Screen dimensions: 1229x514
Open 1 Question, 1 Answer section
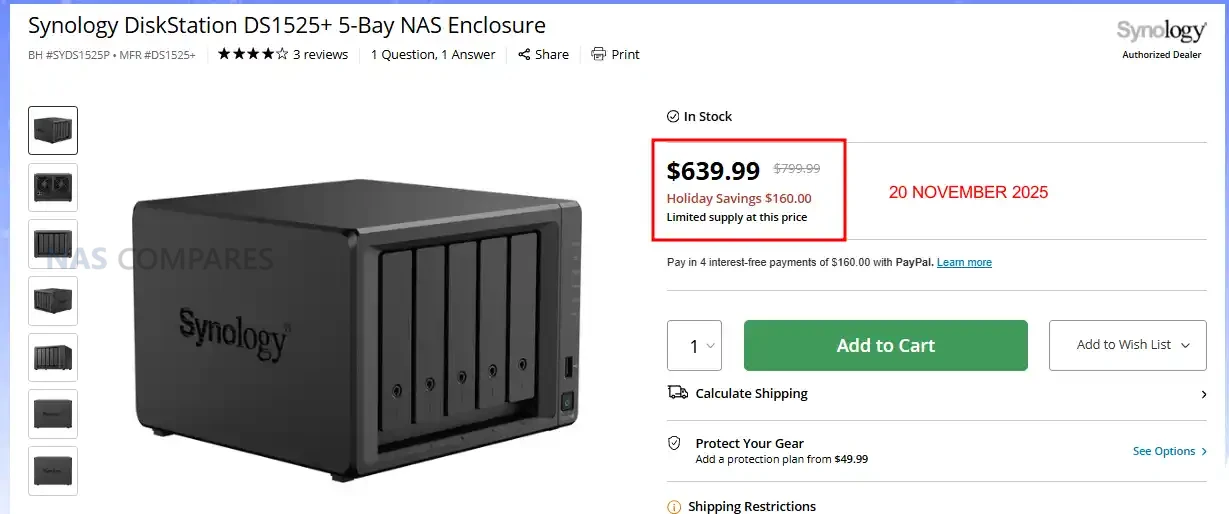433,55
